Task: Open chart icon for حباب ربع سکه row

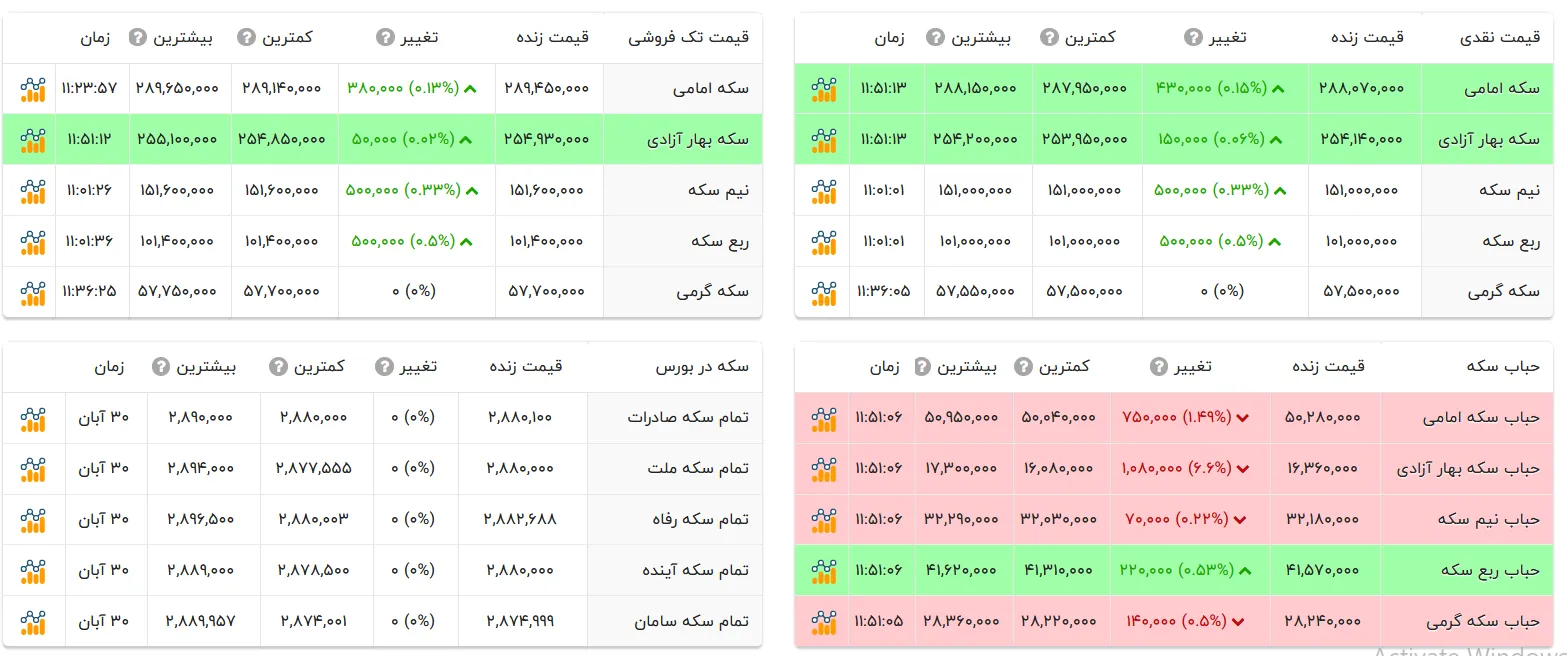Action: (x=824, y=570)
